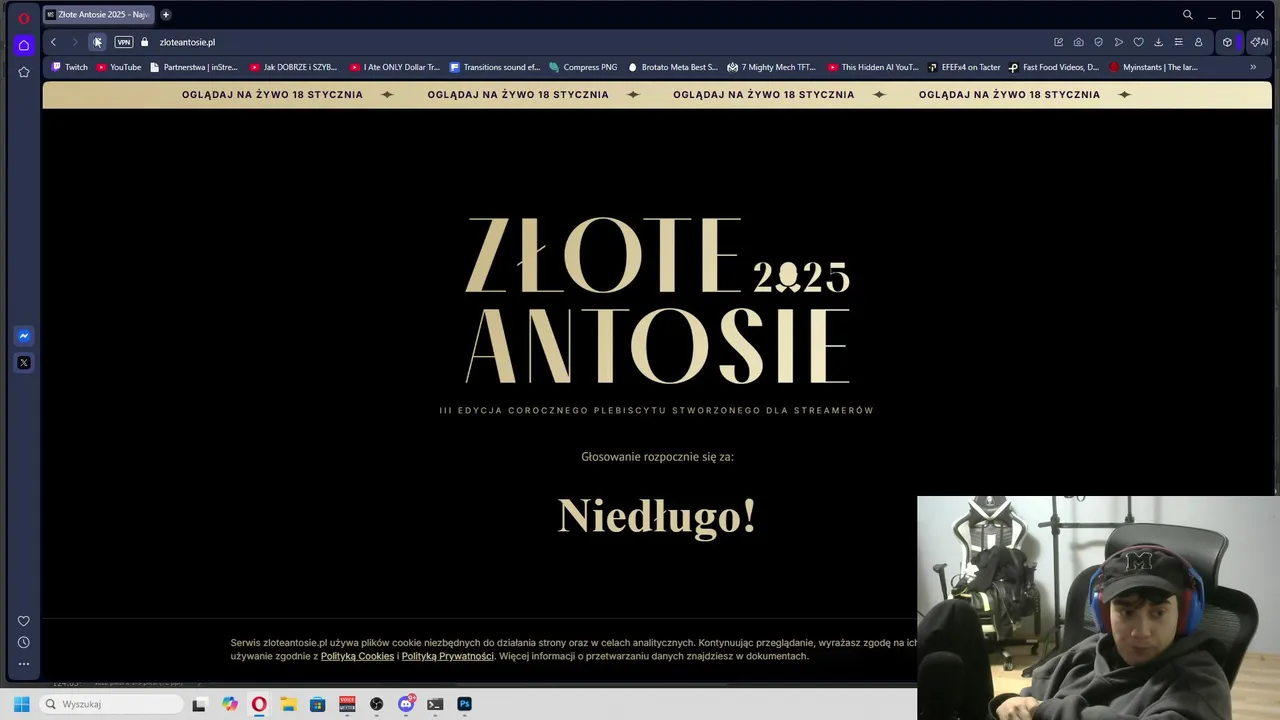1280x720 pixels.
Task: Follow the Polityką Prywatności link
Action: 447,656
